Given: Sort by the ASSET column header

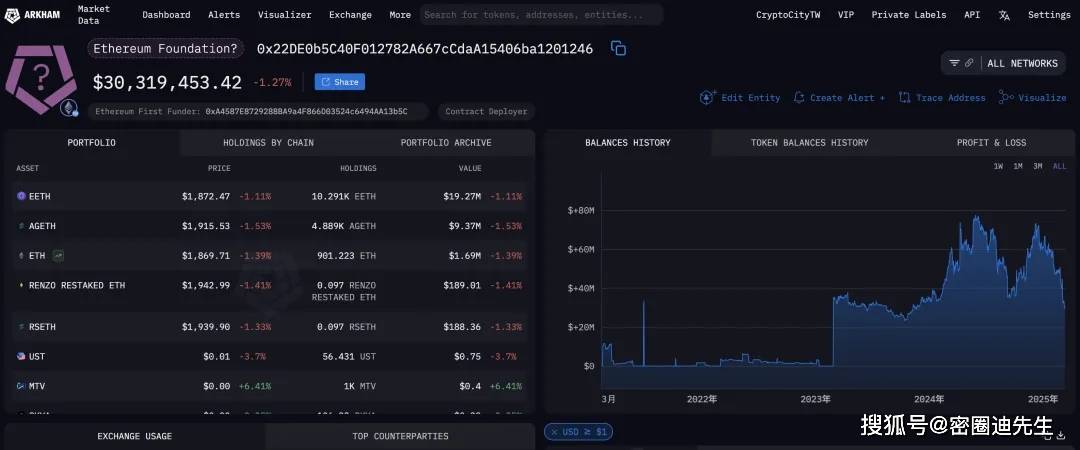Looking at the screenshot, I should 28,168.
